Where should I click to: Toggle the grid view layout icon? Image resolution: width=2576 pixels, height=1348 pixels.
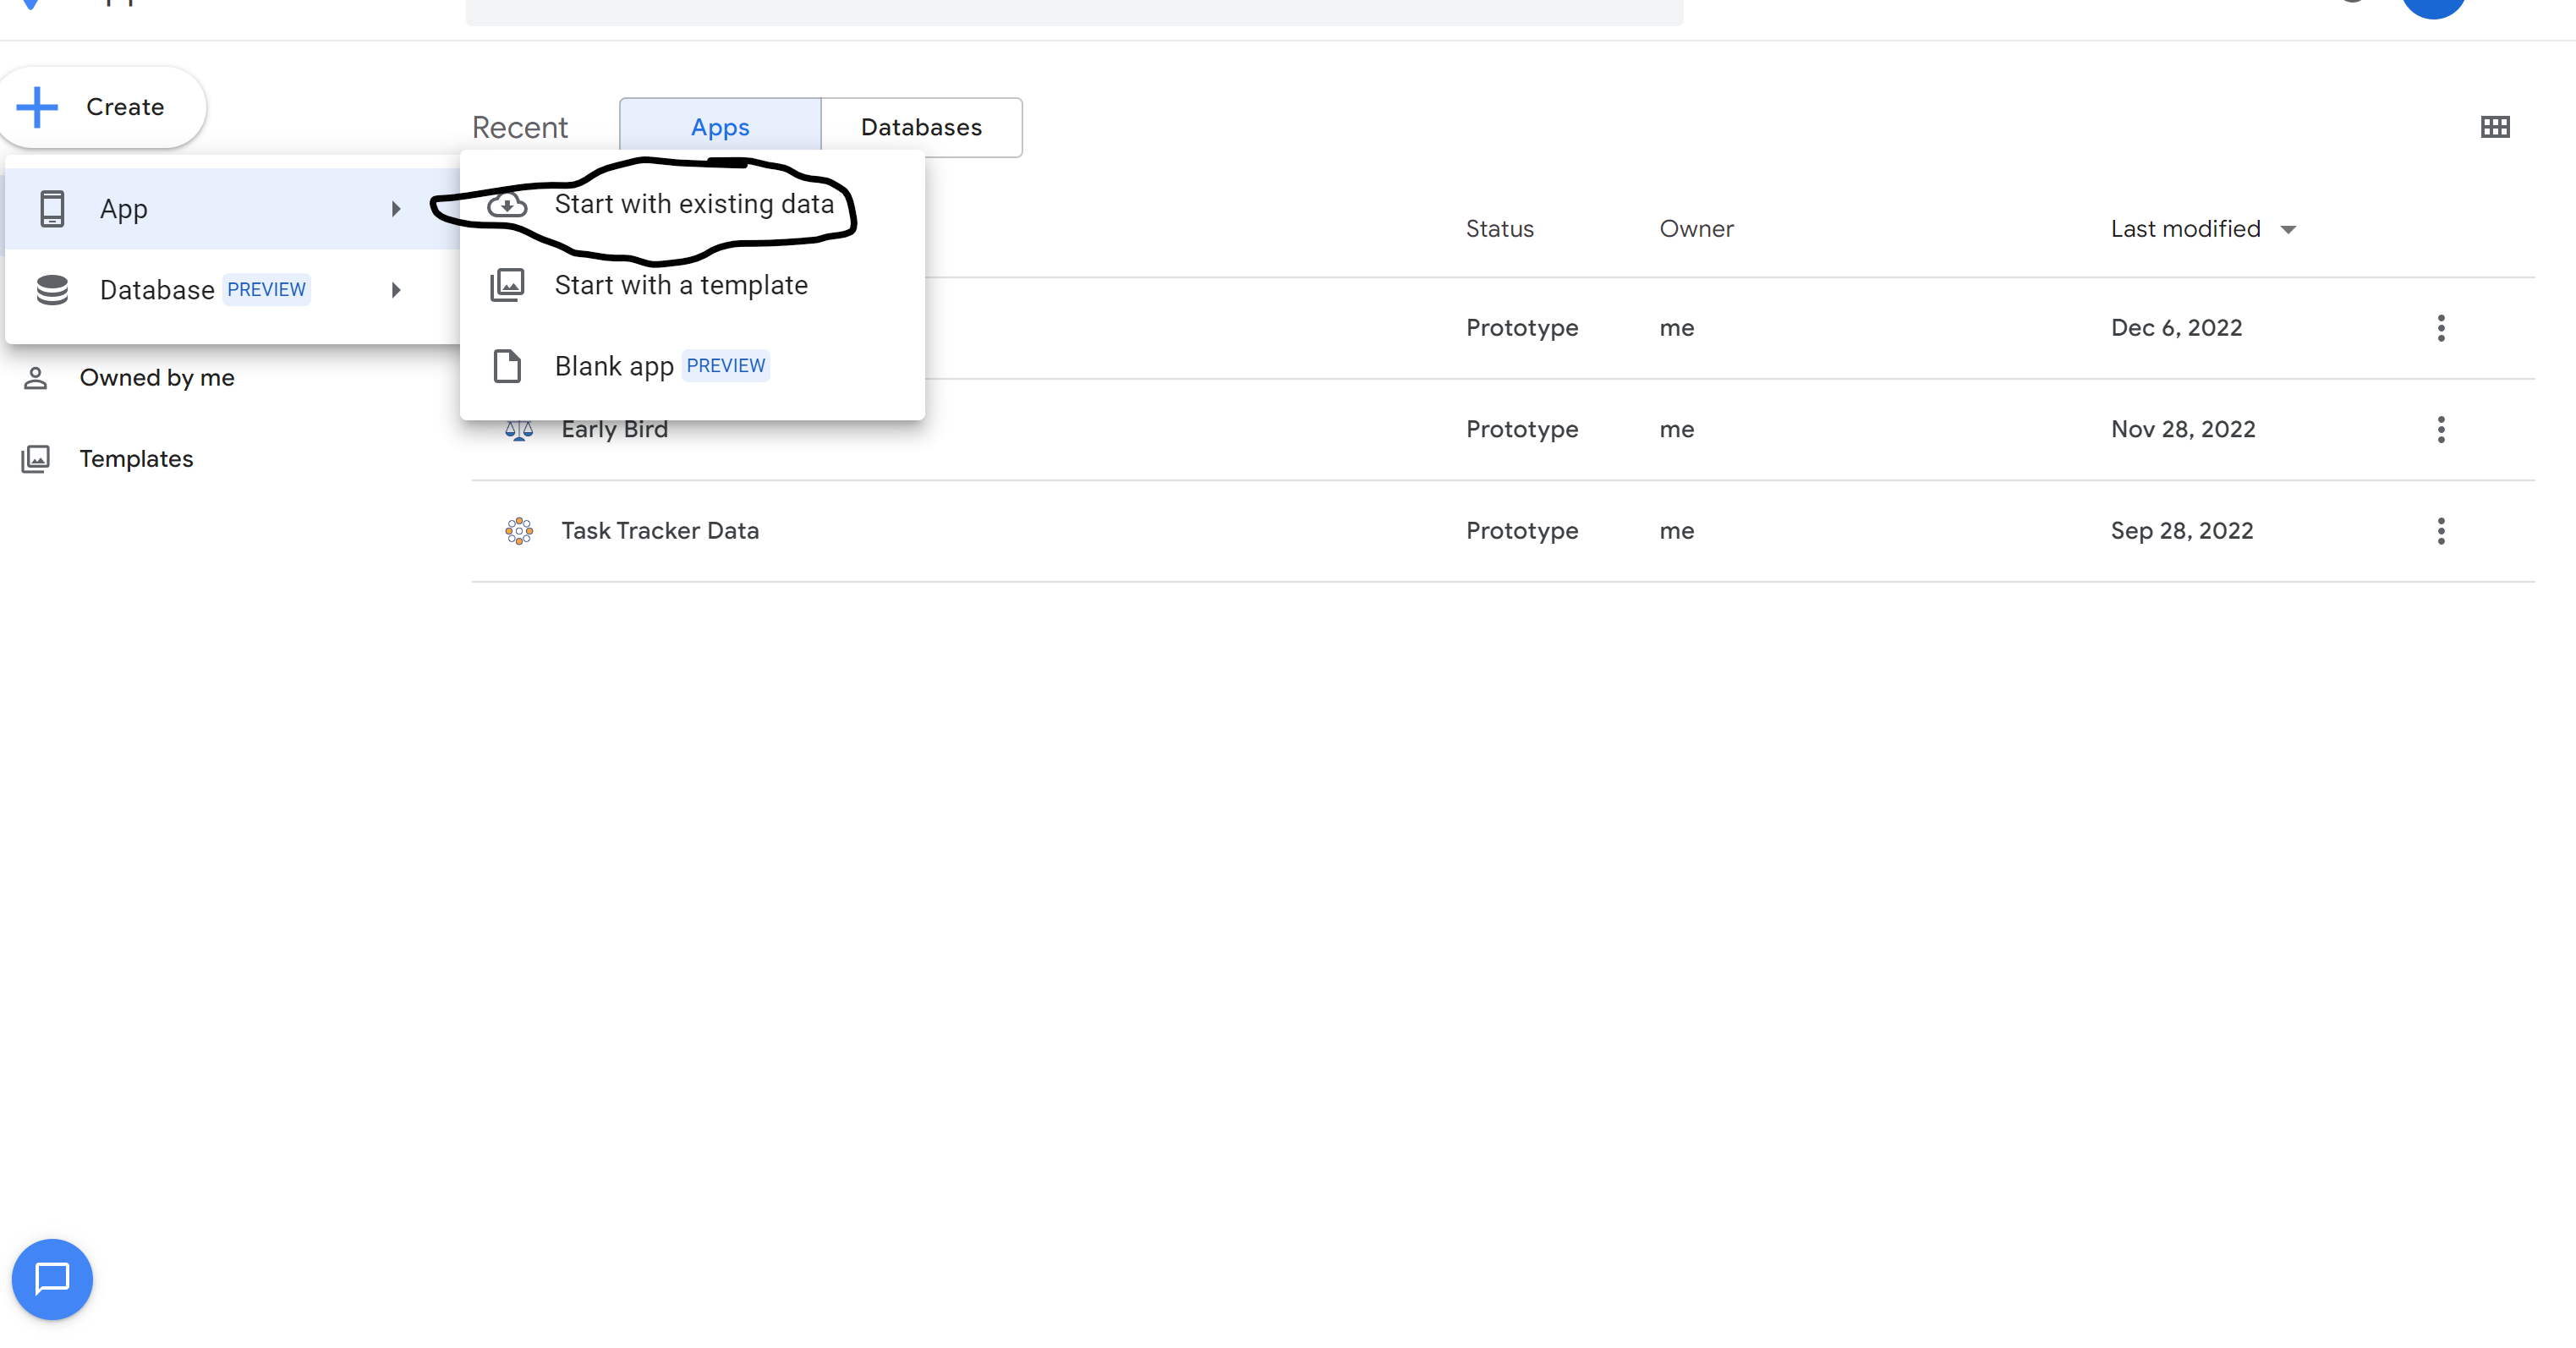coord(2495,127)
